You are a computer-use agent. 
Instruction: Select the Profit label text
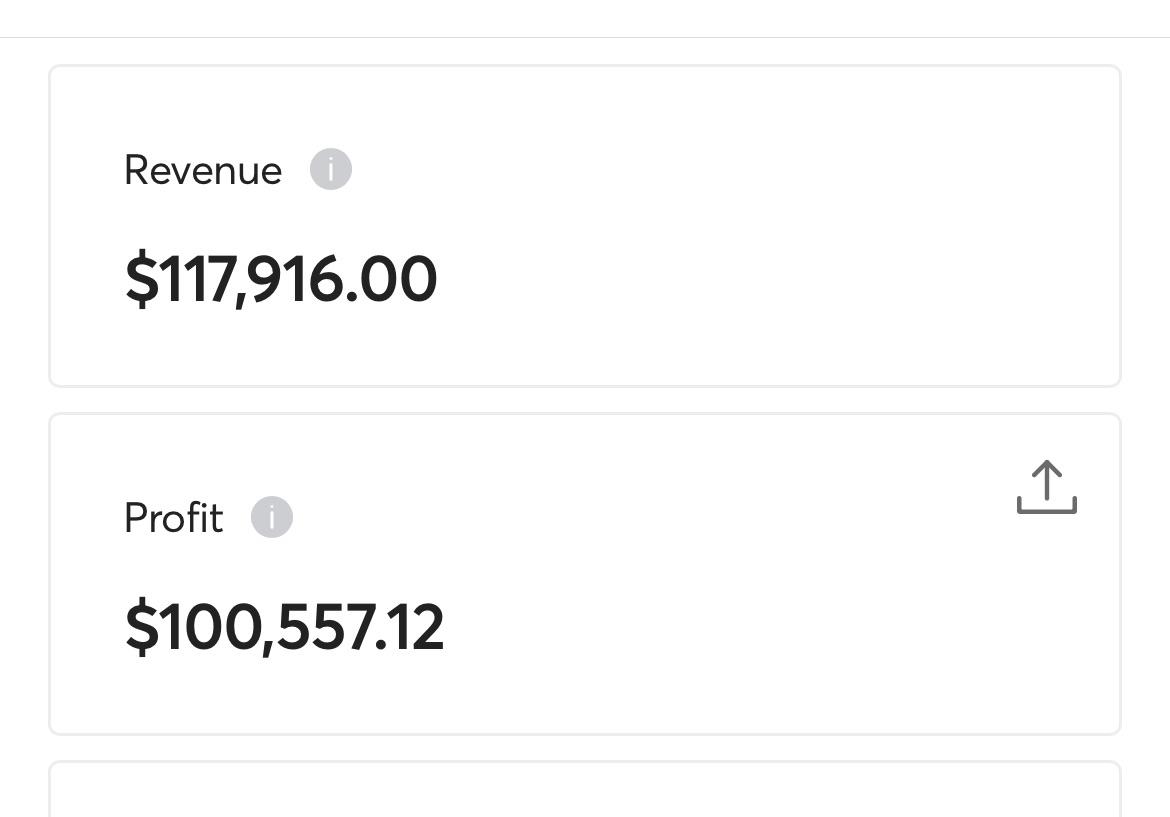(173, 518)
